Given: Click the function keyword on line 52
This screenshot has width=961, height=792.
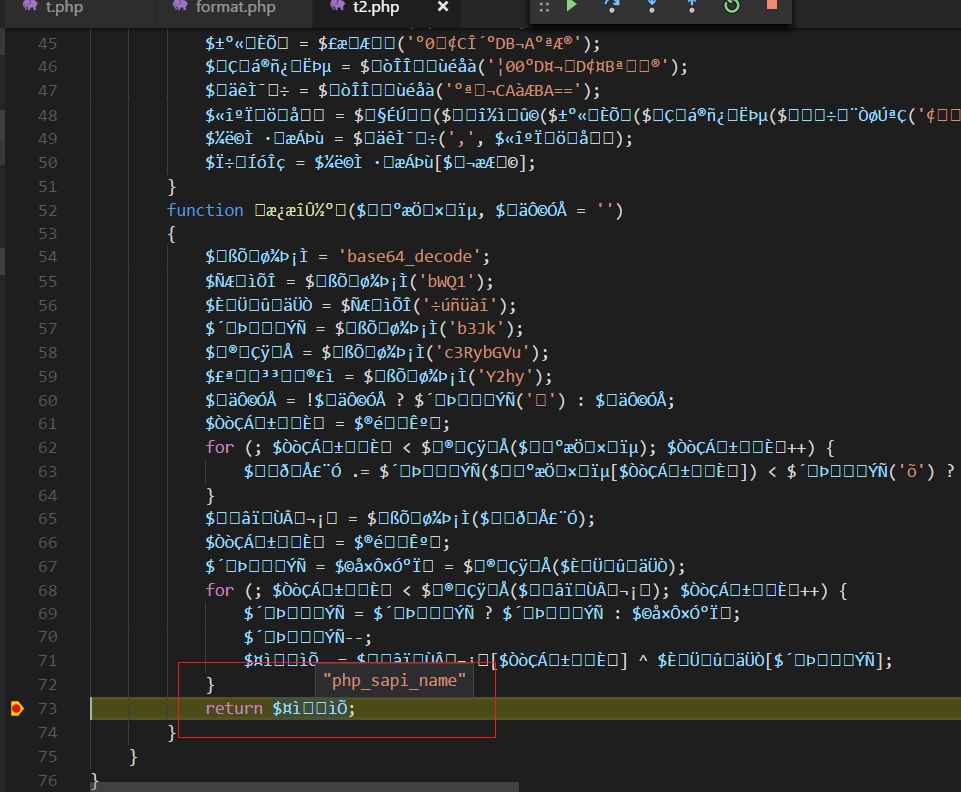Looking at the screenshot, I should pyautogui.click(x=205, y=210).
